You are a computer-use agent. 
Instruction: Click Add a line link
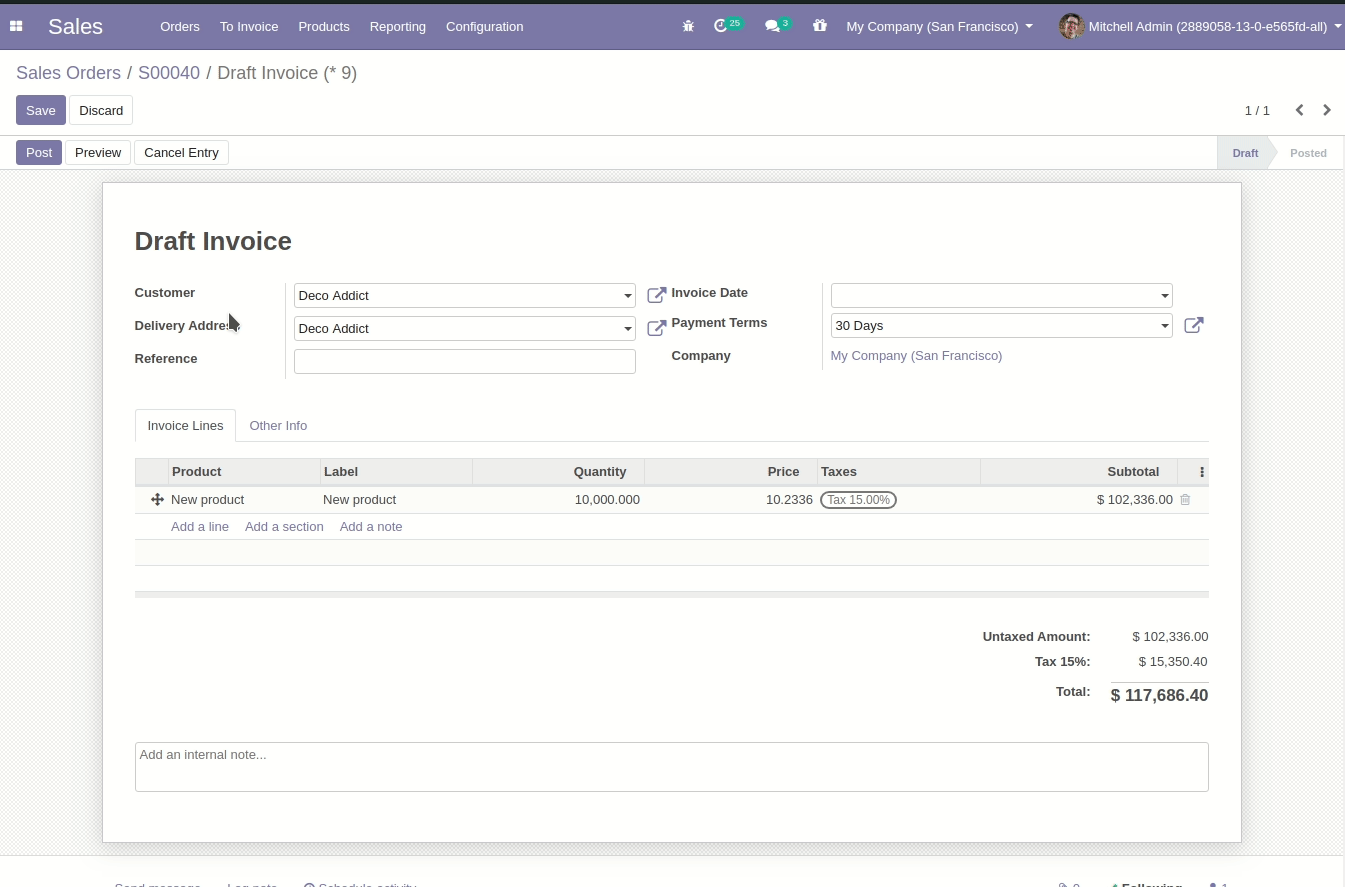200,526
